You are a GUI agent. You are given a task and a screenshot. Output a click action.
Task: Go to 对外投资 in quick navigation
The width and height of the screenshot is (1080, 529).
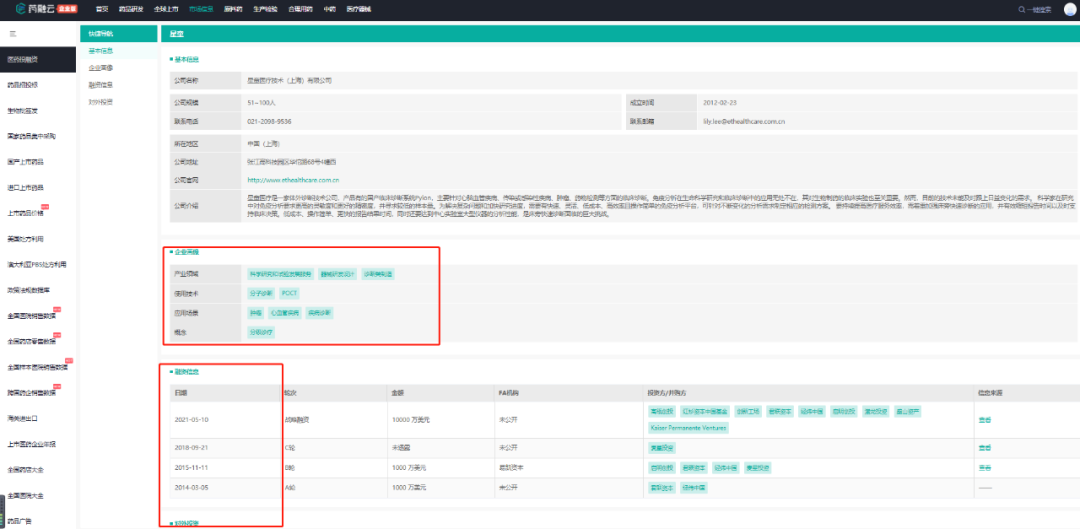101,102
